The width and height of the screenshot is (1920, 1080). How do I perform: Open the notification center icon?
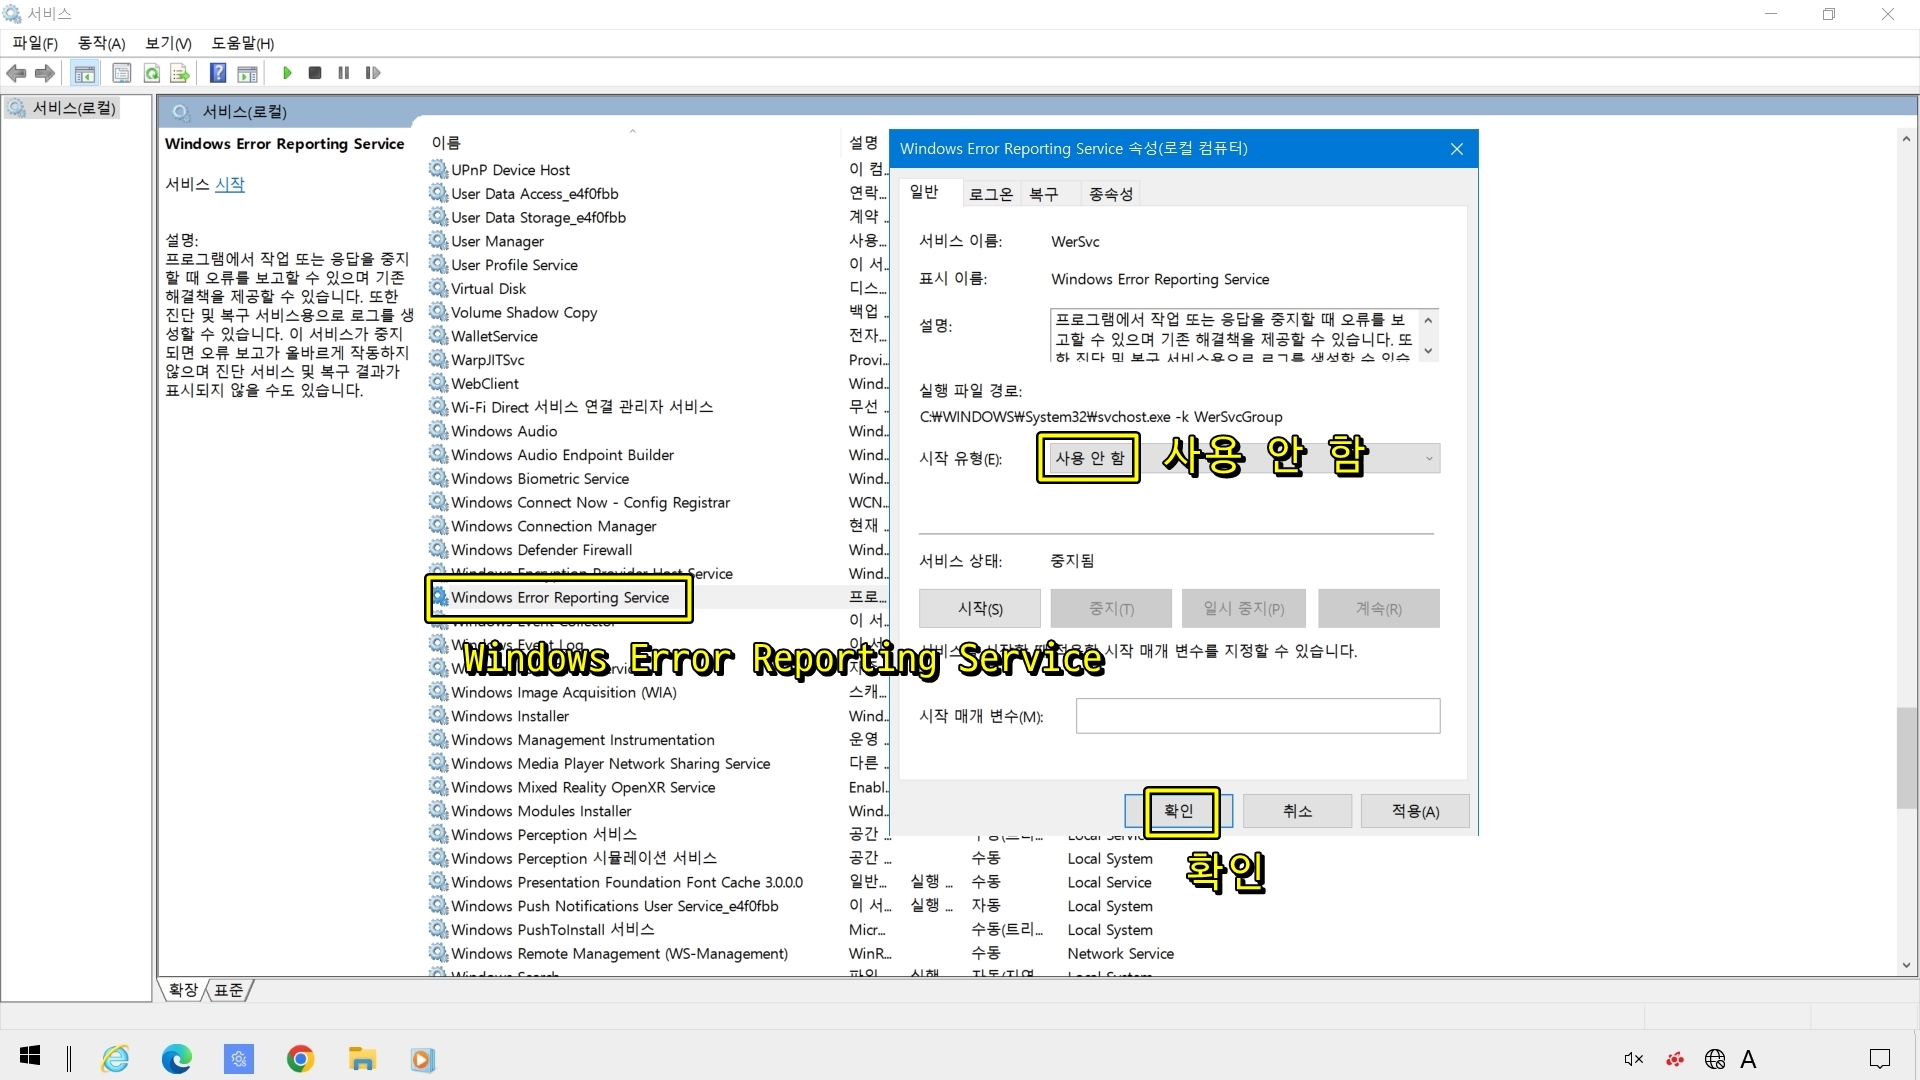(1880, 1059)
